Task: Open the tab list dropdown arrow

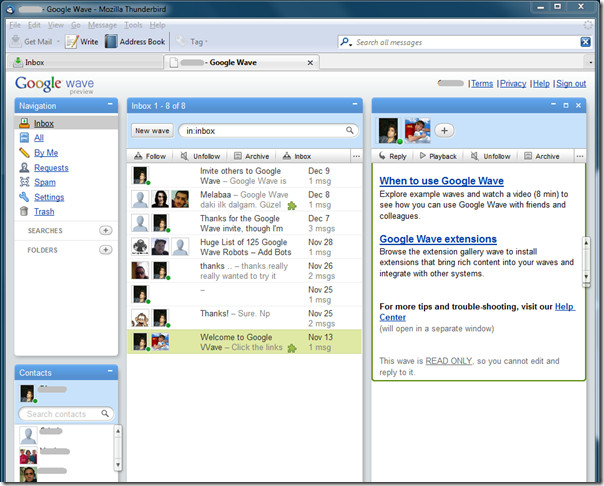Action: point(591,62)
